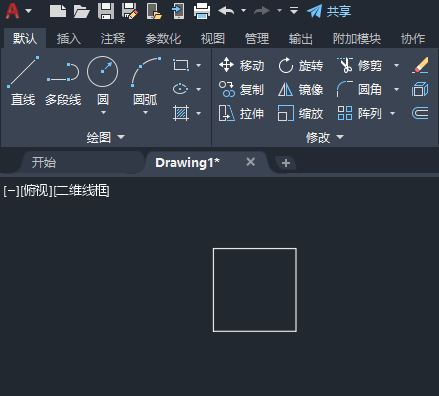Switch to the 管理 ribbon tab
This screenshot has width=439, height=396.
(257, 39)
